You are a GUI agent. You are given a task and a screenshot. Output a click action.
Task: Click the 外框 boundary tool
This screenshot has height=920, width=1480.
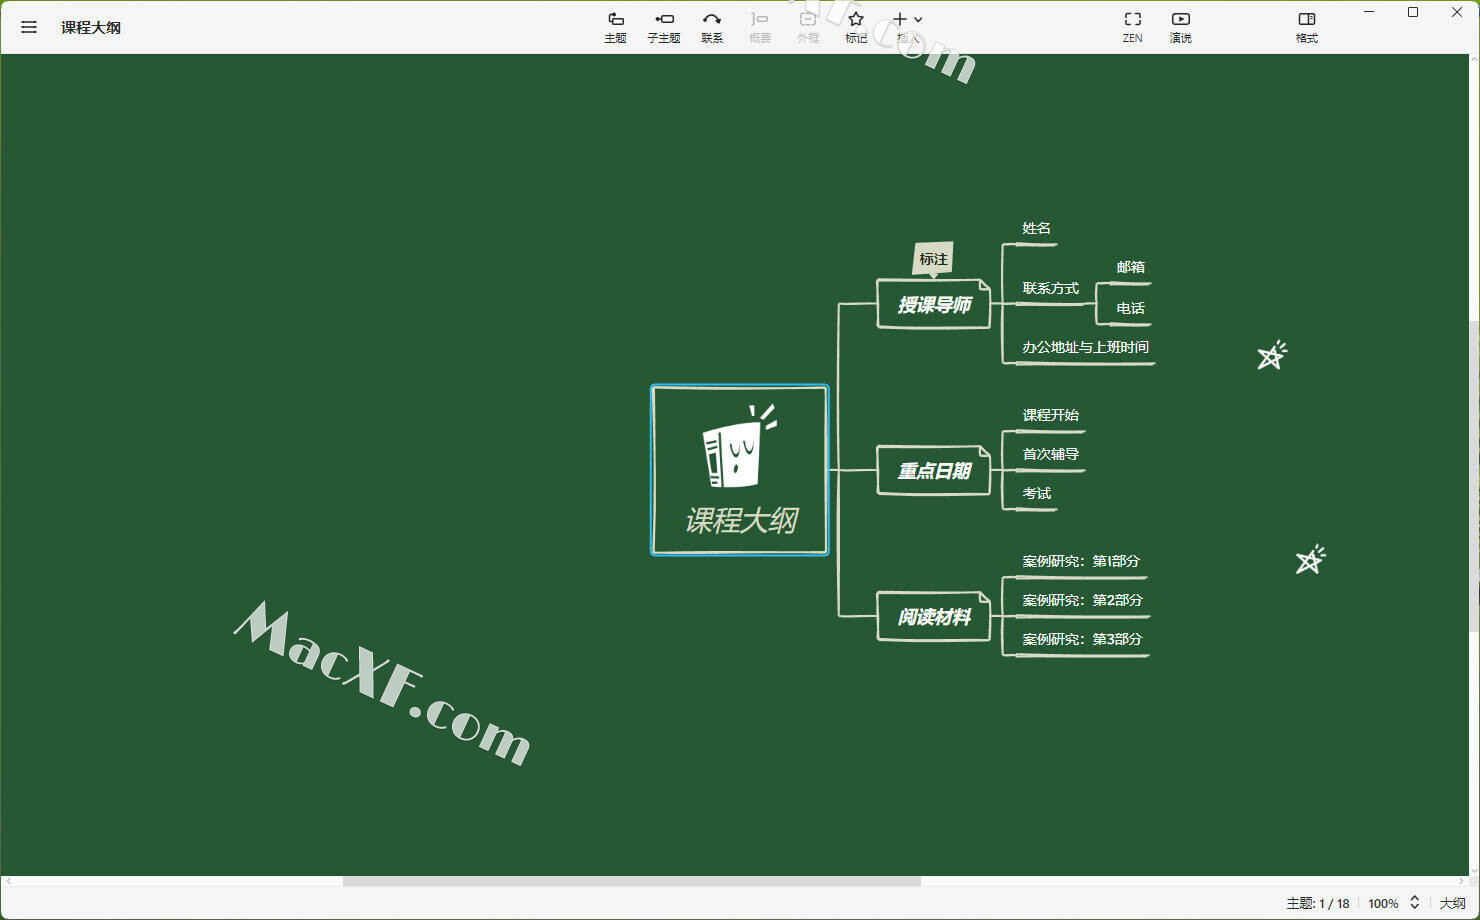pos(808,27)
